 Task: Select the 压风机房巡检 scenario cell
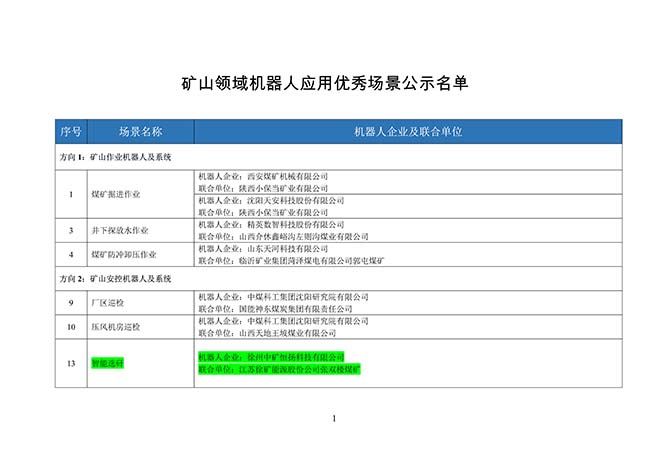114,327
